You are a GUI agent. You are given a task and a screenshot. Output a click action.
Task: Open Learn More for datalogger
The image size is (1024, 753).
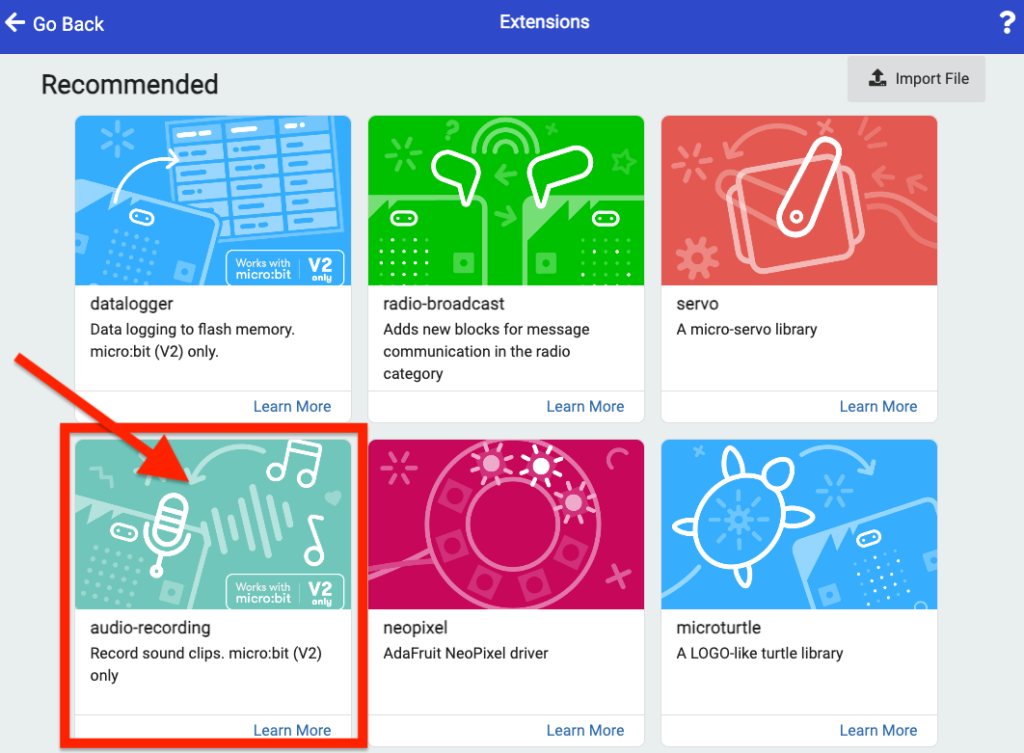coord(292,406)
